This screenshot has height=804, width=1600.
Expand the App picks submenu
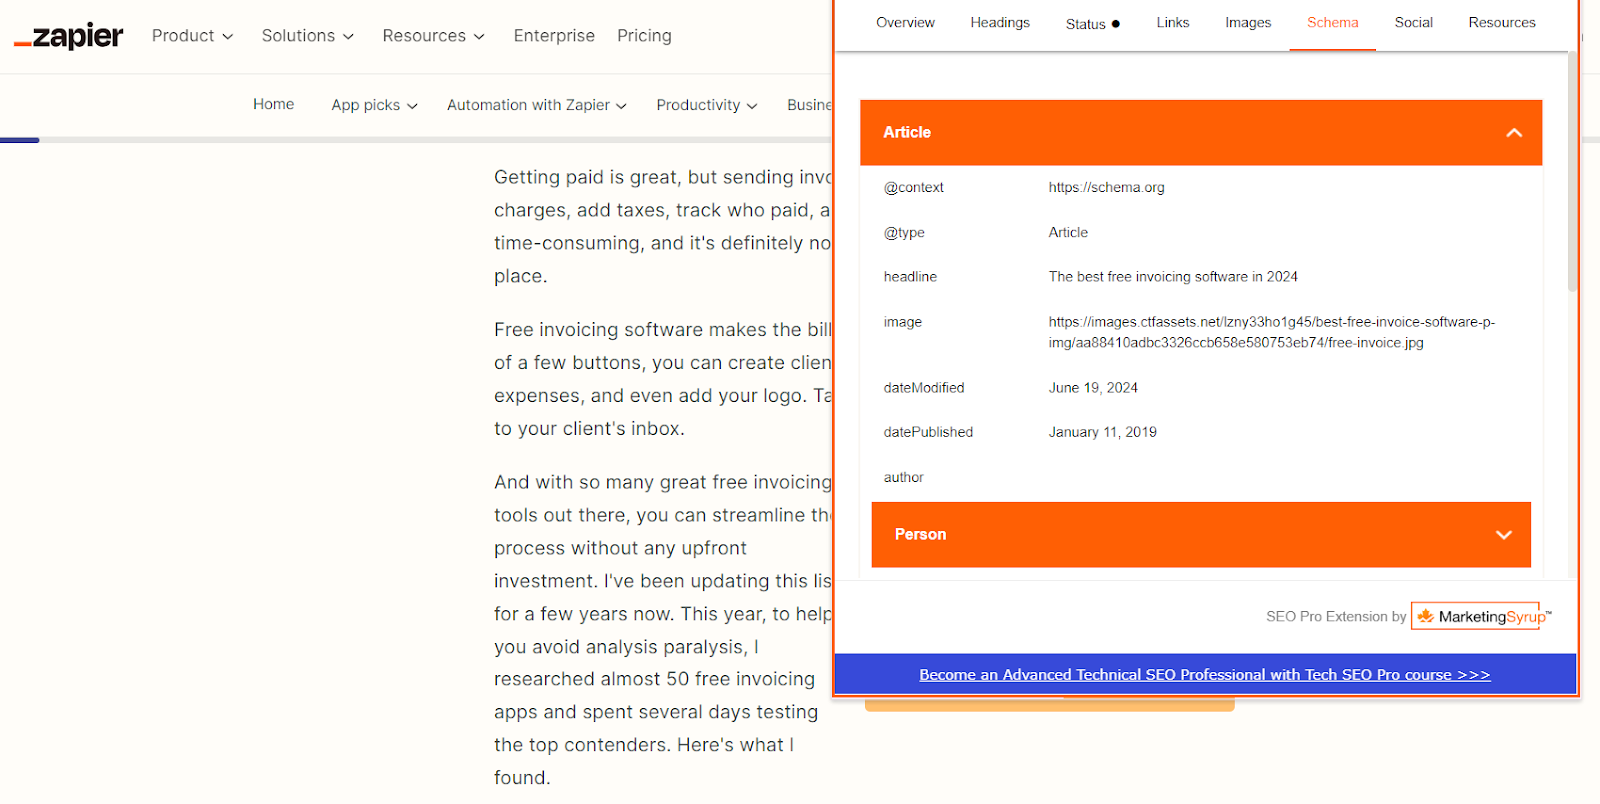tap(374, 105)
